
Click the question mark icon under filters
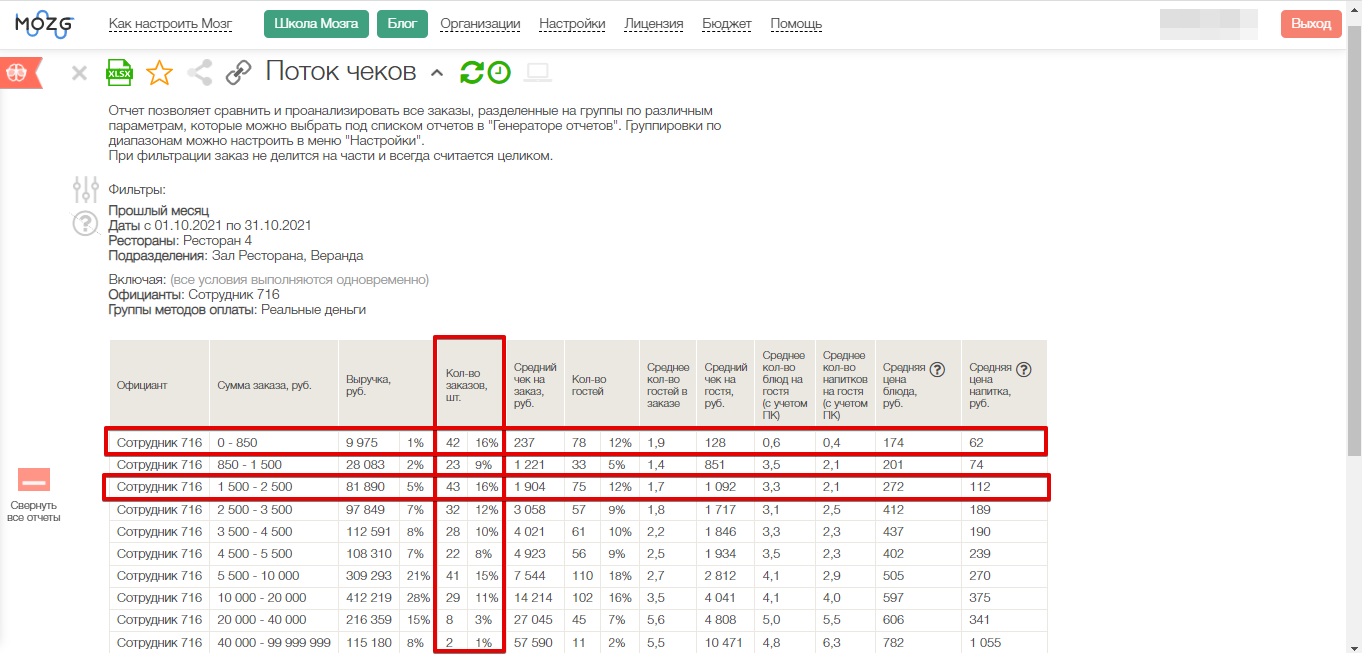86,224
